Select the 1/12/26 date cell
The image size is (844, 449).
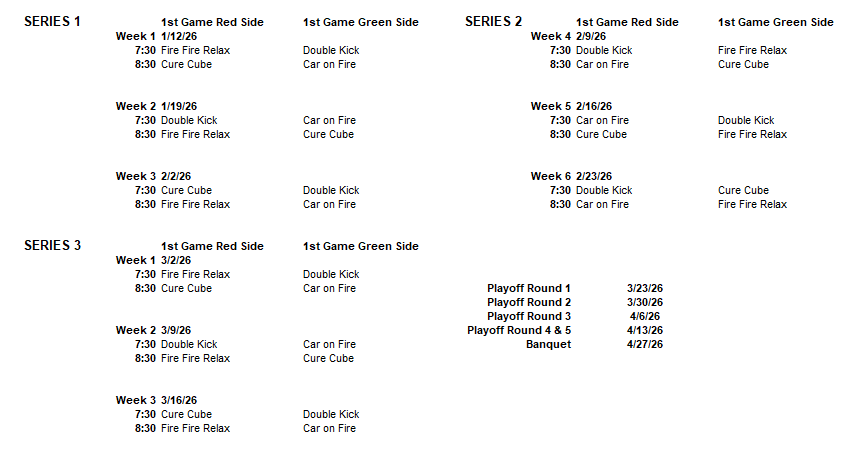point(179,36)
